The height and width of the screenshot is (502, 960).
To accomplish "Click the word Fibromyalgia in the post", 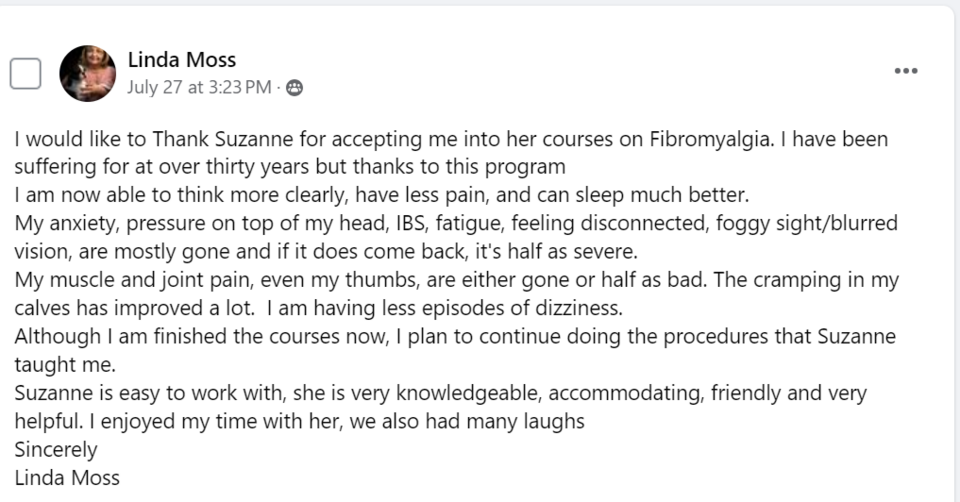I will 709,140.
